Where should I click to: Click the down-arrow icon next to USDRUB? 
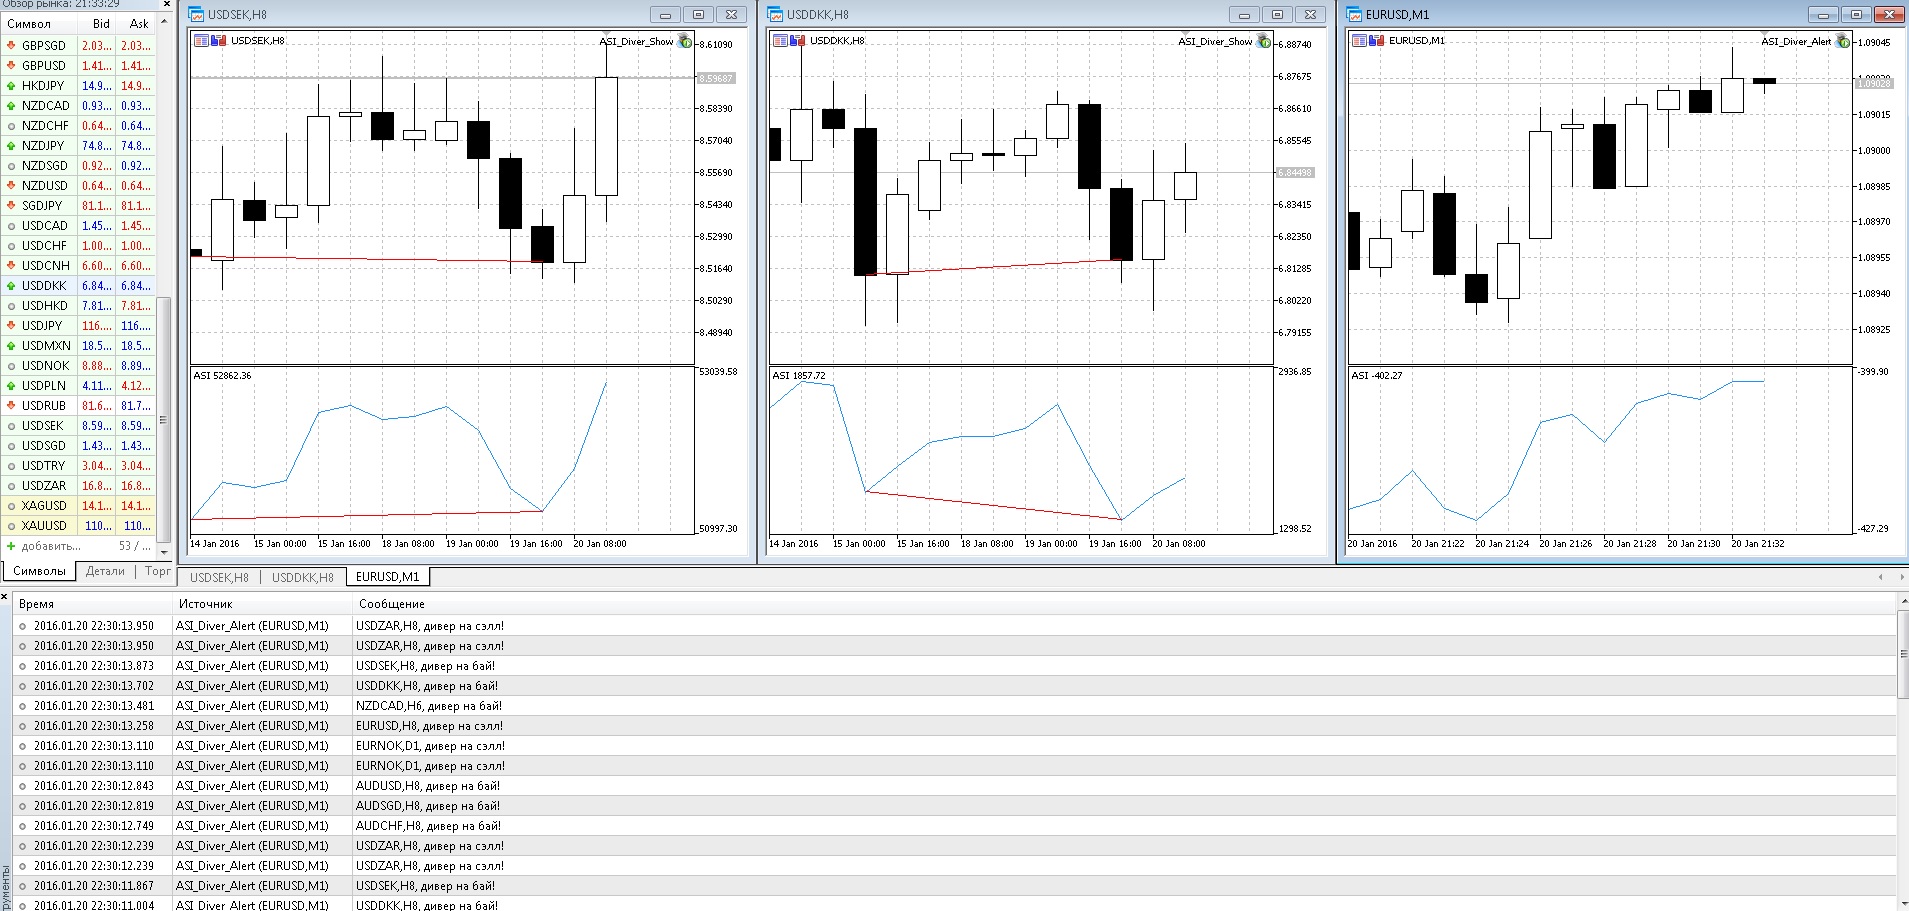click(11, 406)
